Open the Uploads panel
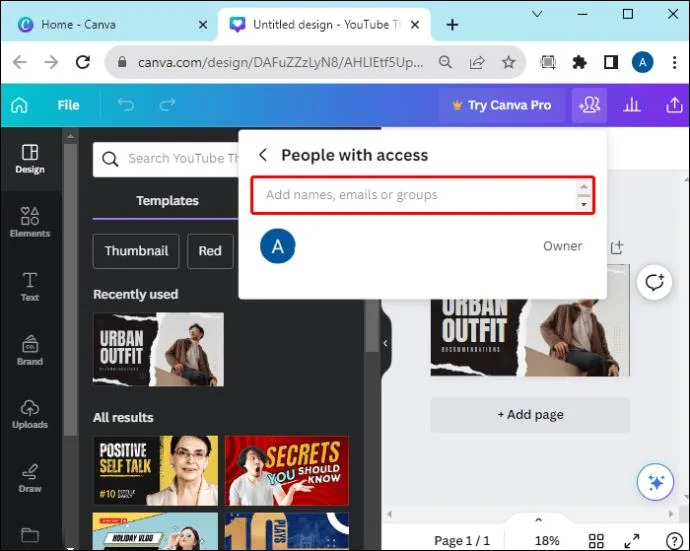The height and width of the screenshot is (551, 690). [30, 414]
